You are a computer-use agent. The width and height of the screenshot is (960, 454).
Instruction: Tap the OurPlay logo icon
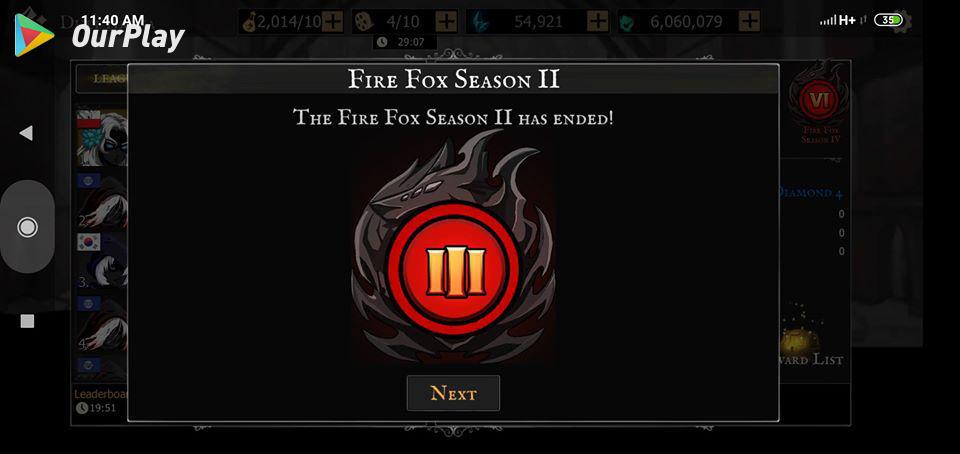click(x=34, y=35)
